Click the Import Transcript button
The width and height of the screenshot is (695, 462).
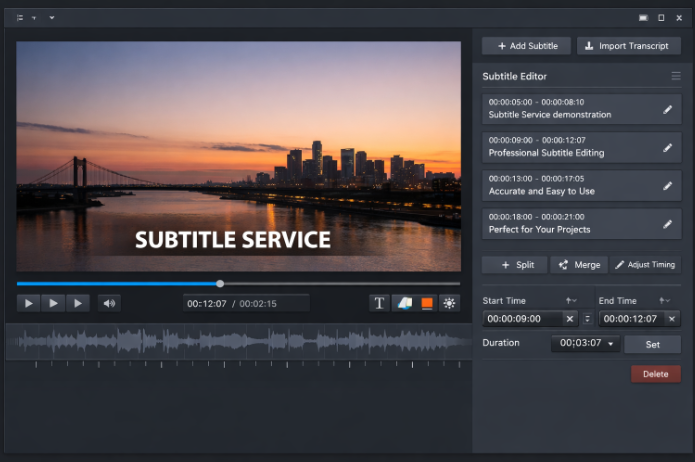coord(628,46)
